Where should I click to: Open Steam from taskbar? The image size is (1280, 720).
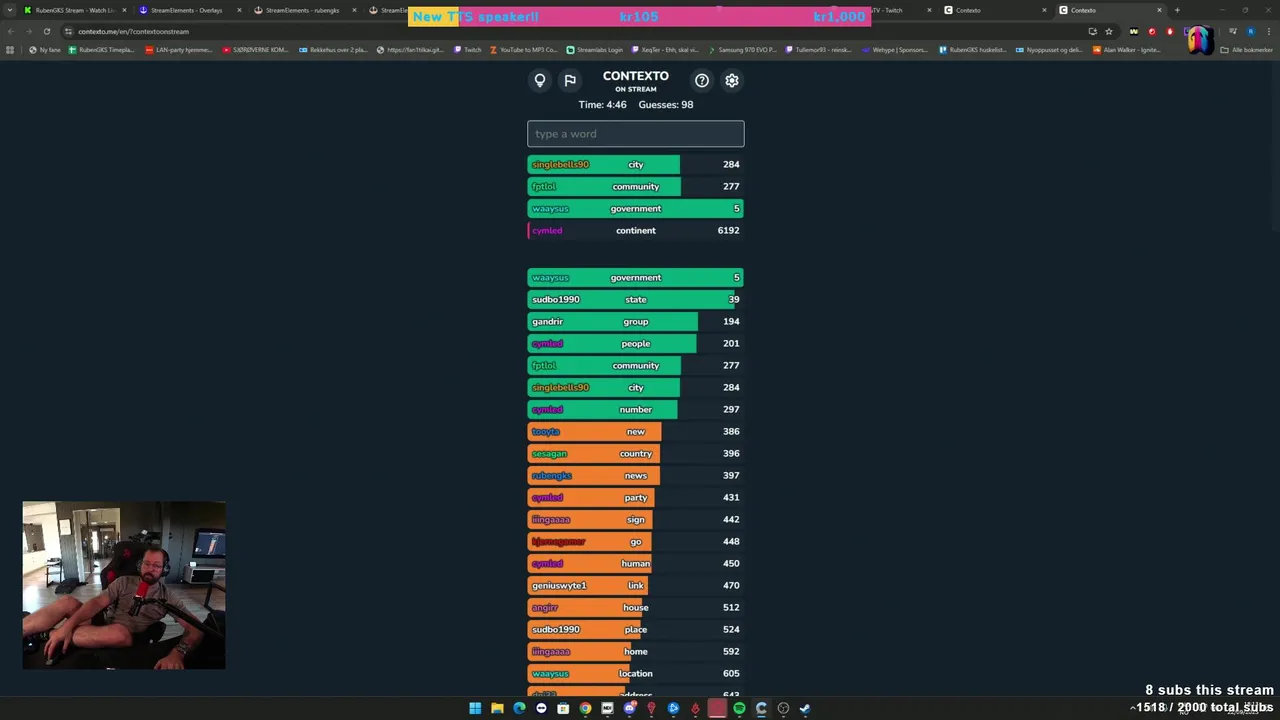pos(805,708)
